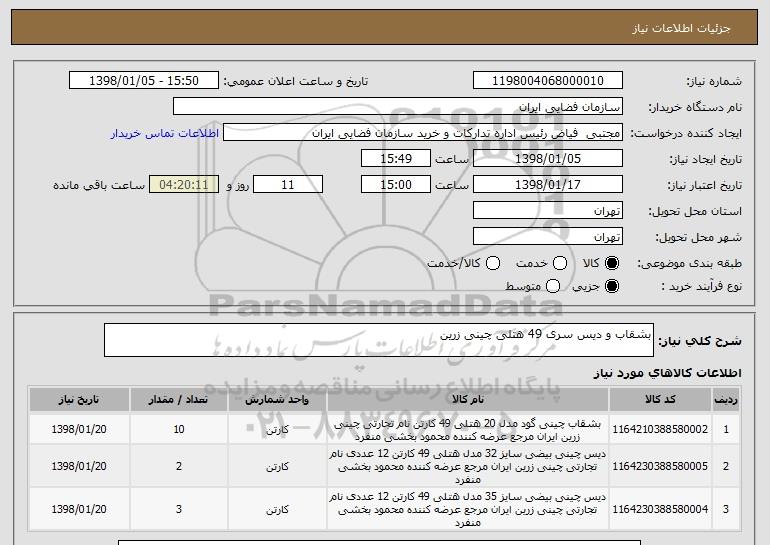Screen dimensions: 770x545
Task: Click the تعداد / مقدار column header
Action: 179,399
